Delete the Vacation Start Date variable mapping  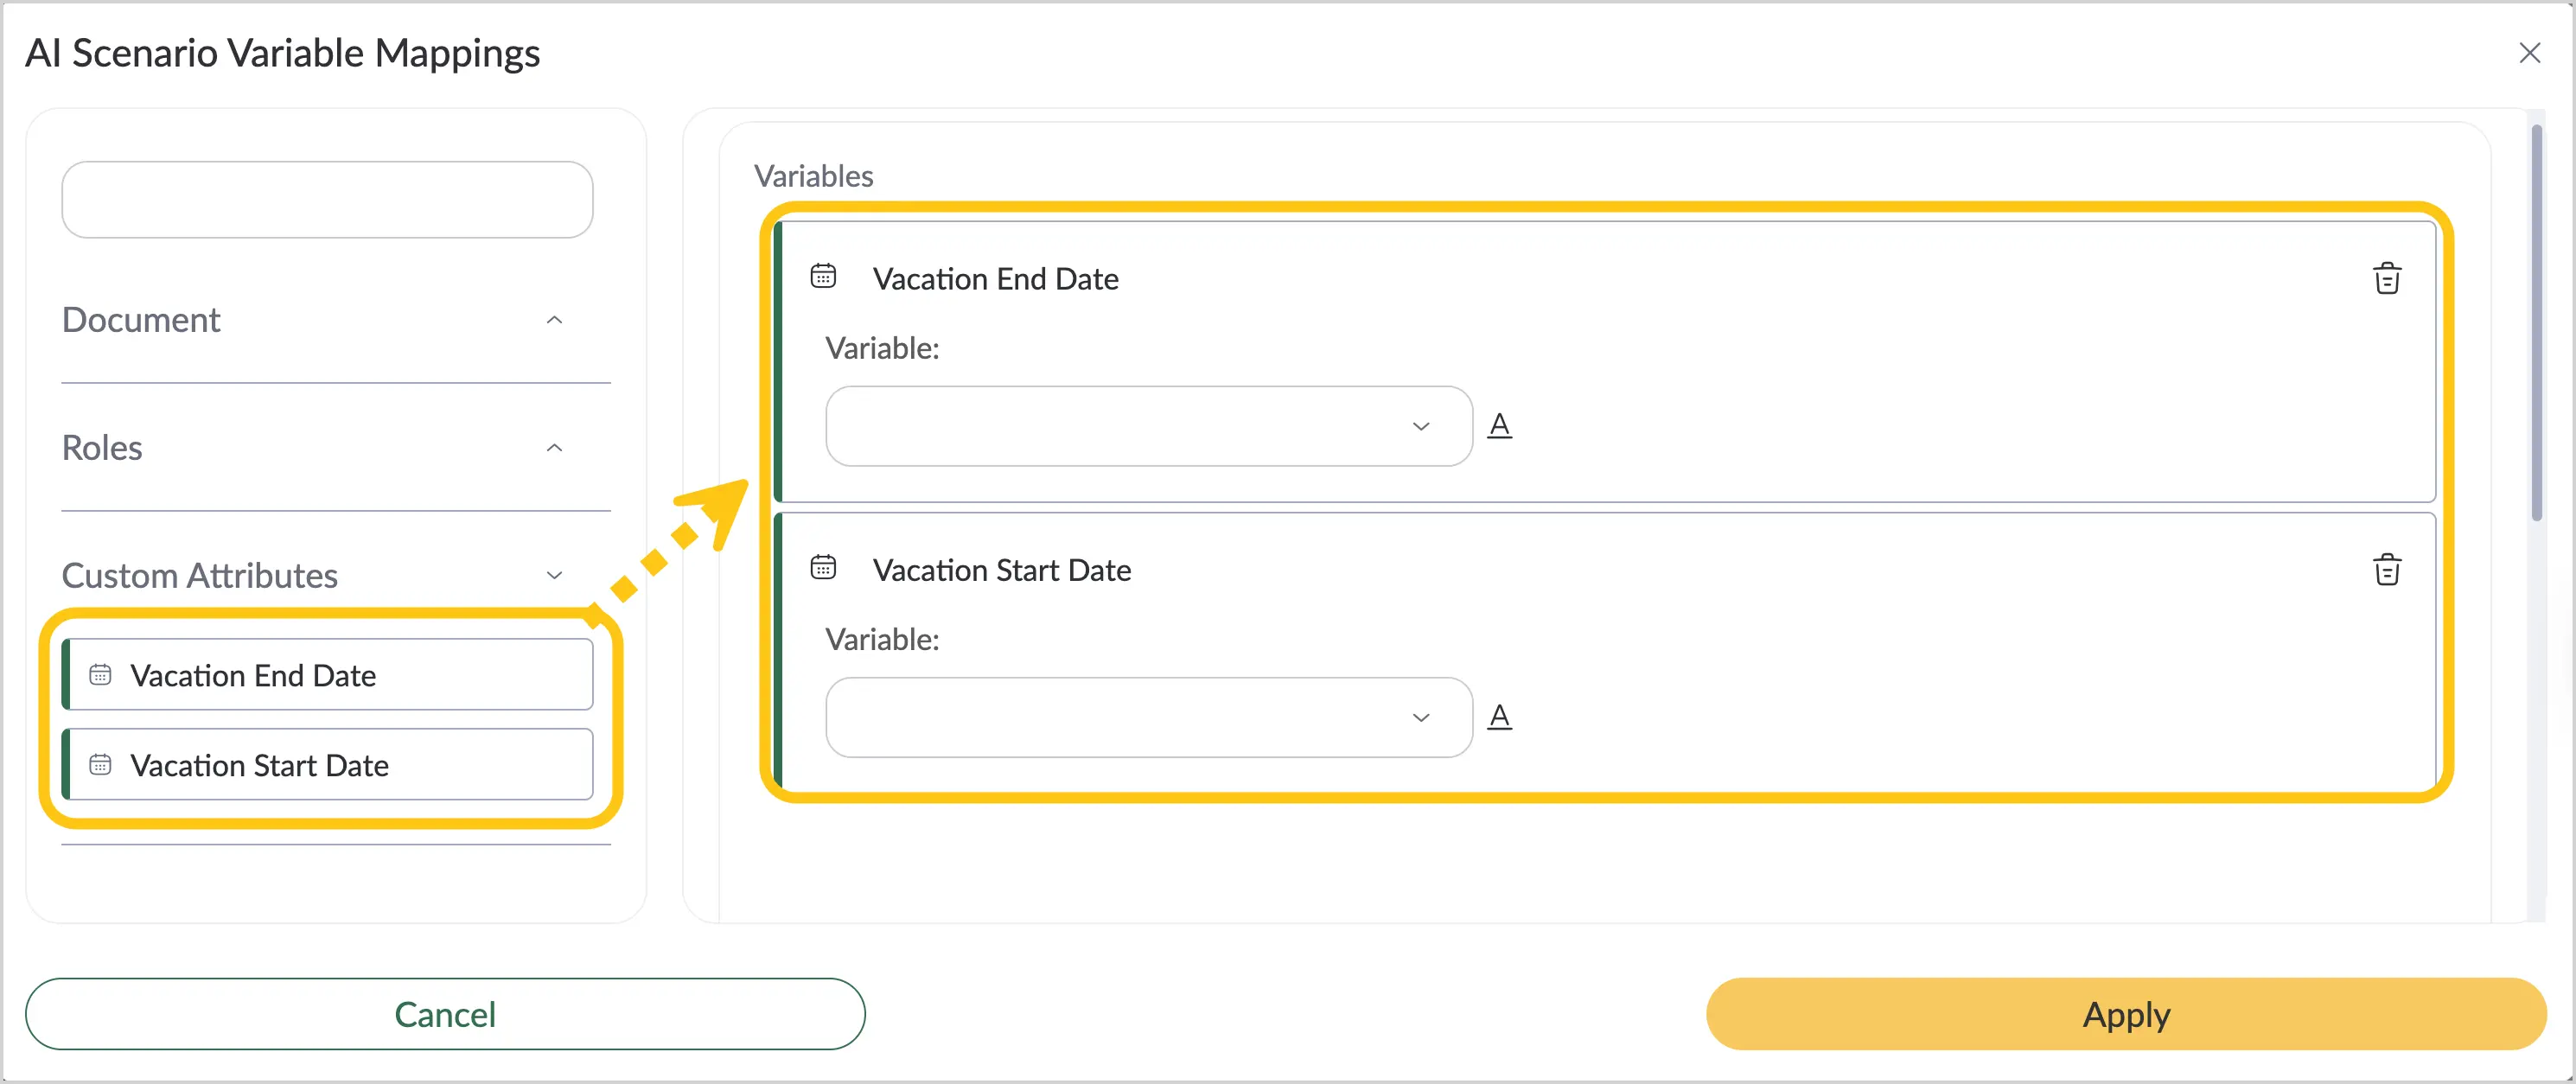[x=2387, y=569]
